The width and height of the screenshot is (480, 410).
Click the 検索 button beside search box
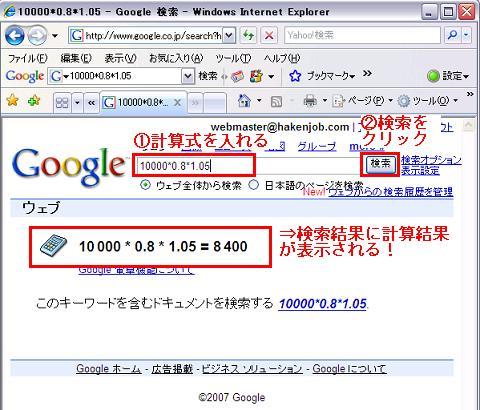(380, 164)
